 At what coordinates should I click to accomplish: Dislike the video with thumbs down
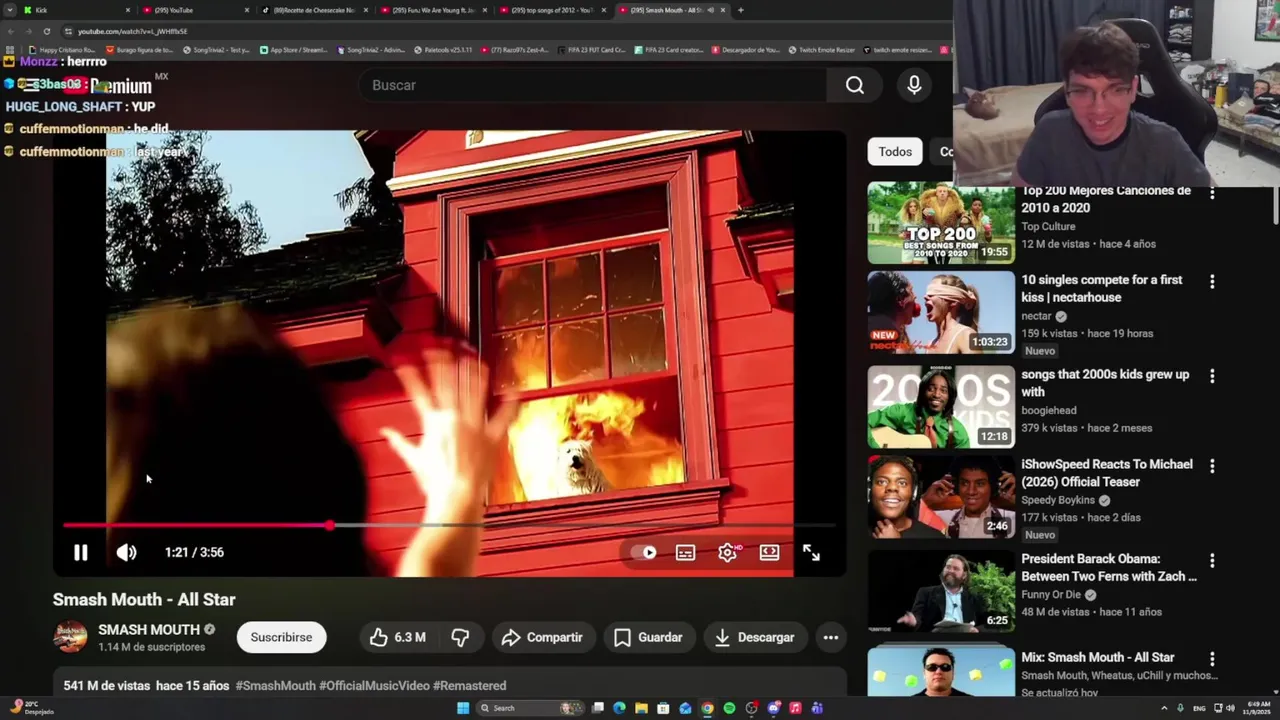[x=461, y=637]
